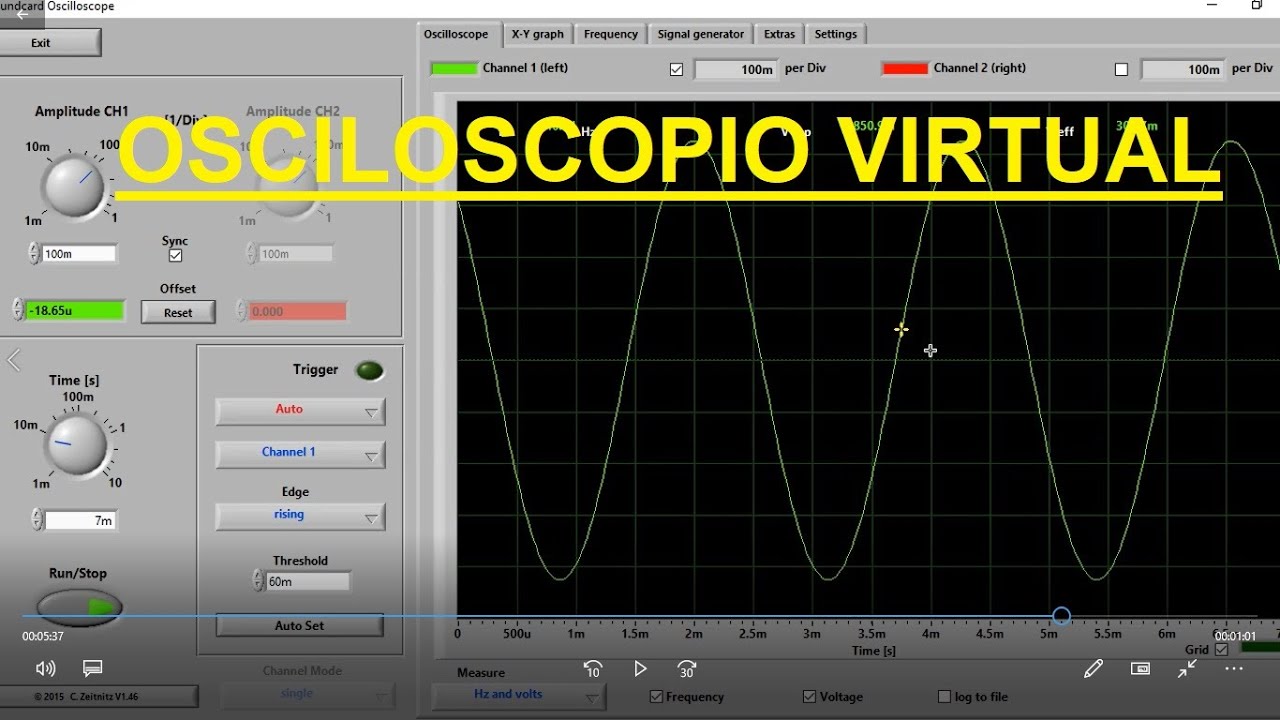
Task: Turn the Time [s] knob
Action: [x=78, y=446]
